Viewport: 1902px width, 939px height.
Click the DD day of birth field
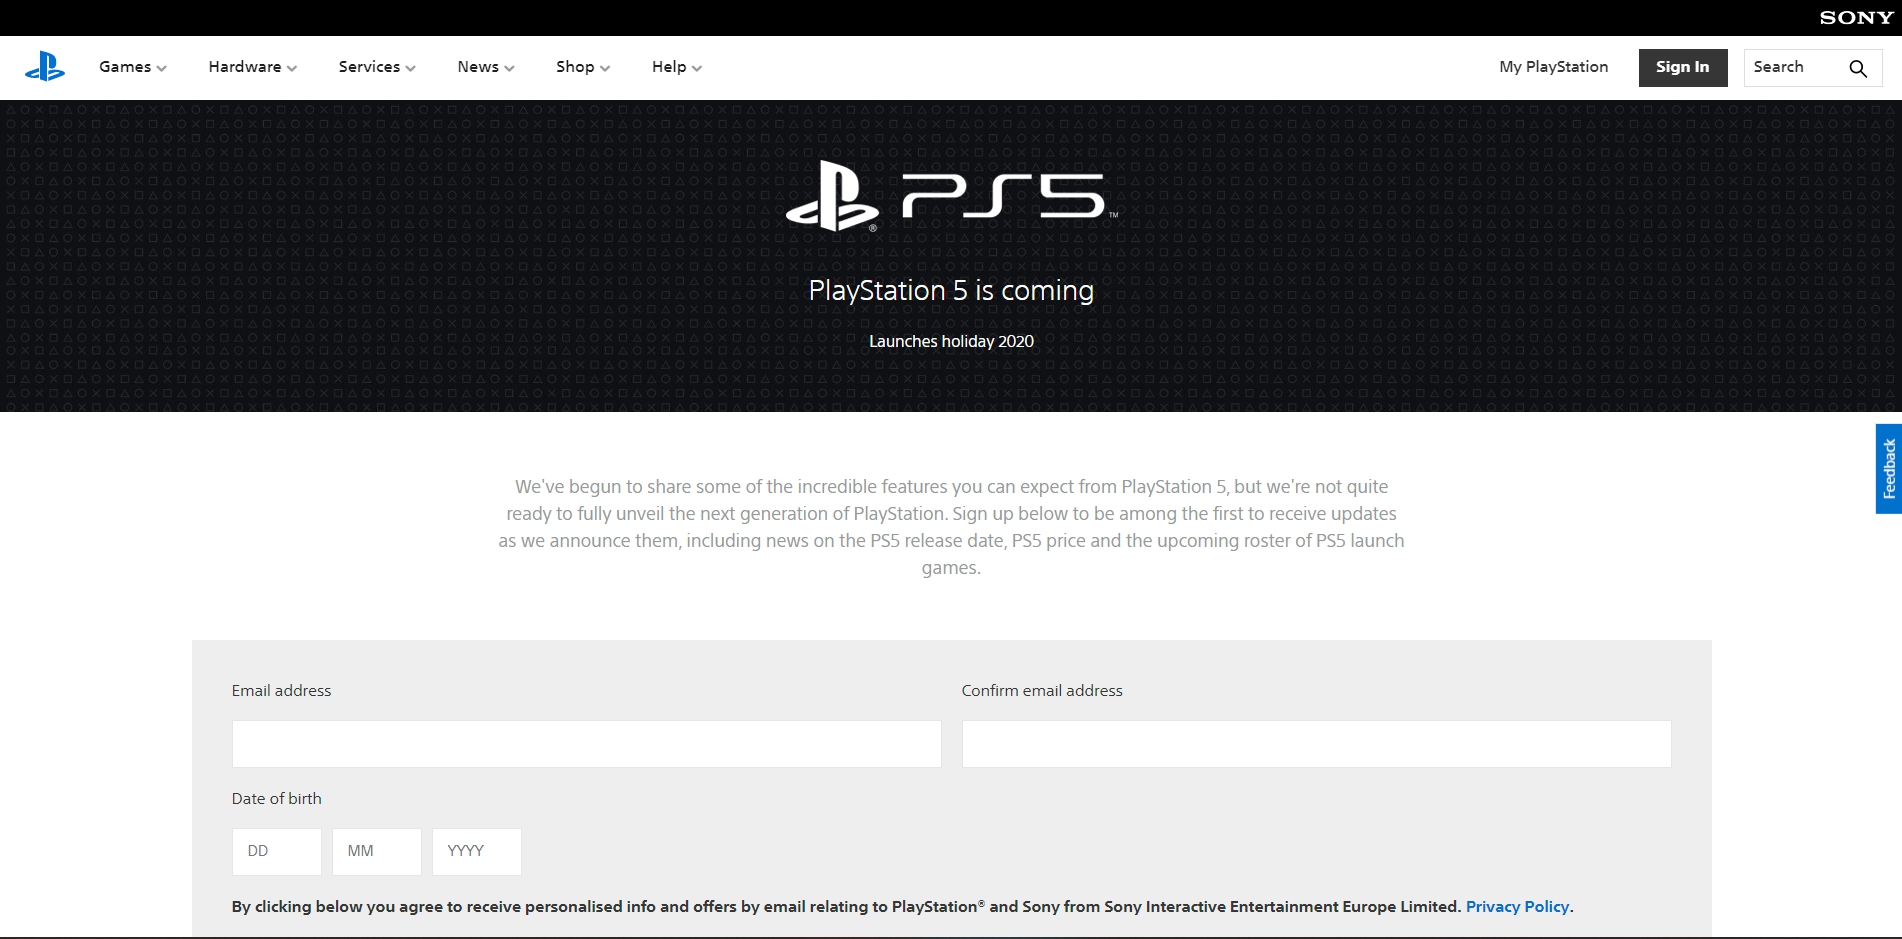click(277, 852)
